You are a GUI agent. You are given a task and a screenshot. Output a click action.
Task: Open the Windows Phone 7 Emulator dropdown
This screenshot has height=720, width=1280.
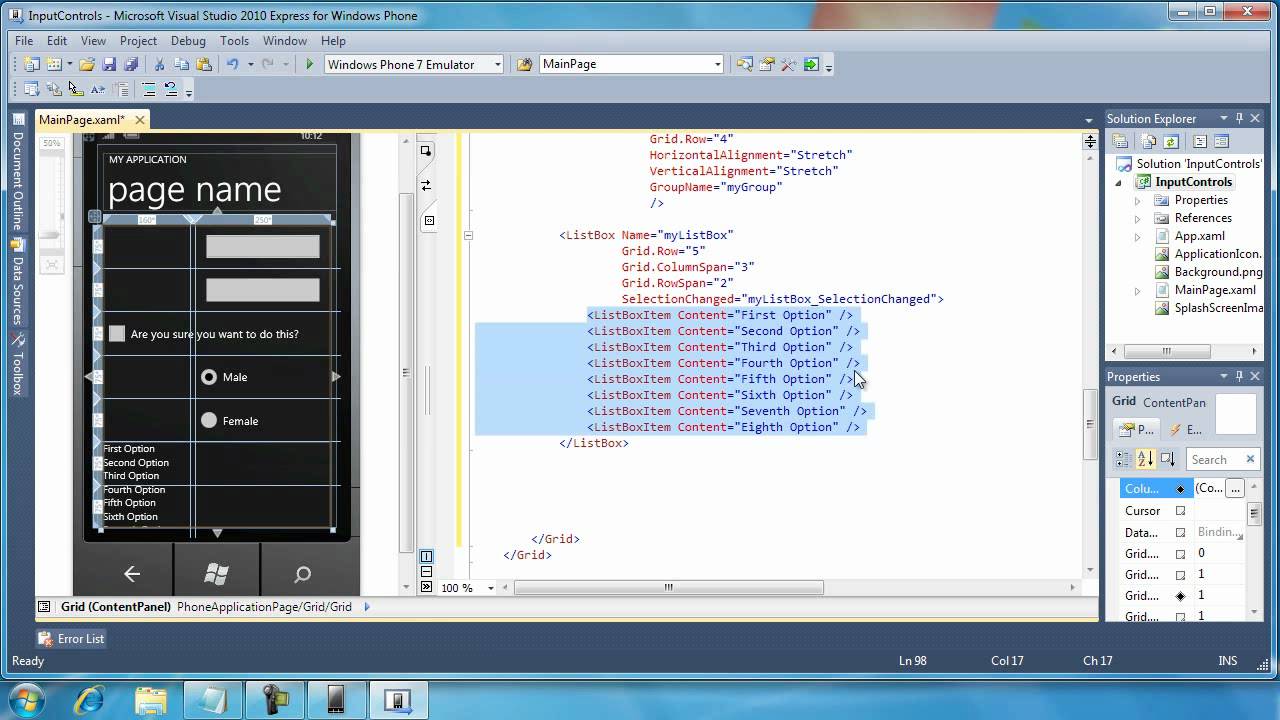tap(497, 64)
